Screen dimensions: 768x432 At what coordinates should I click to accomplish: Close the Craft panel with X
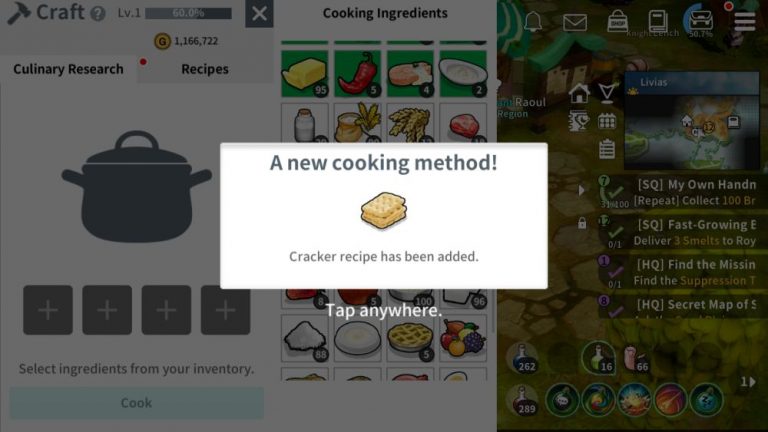(x=259, y=14)
